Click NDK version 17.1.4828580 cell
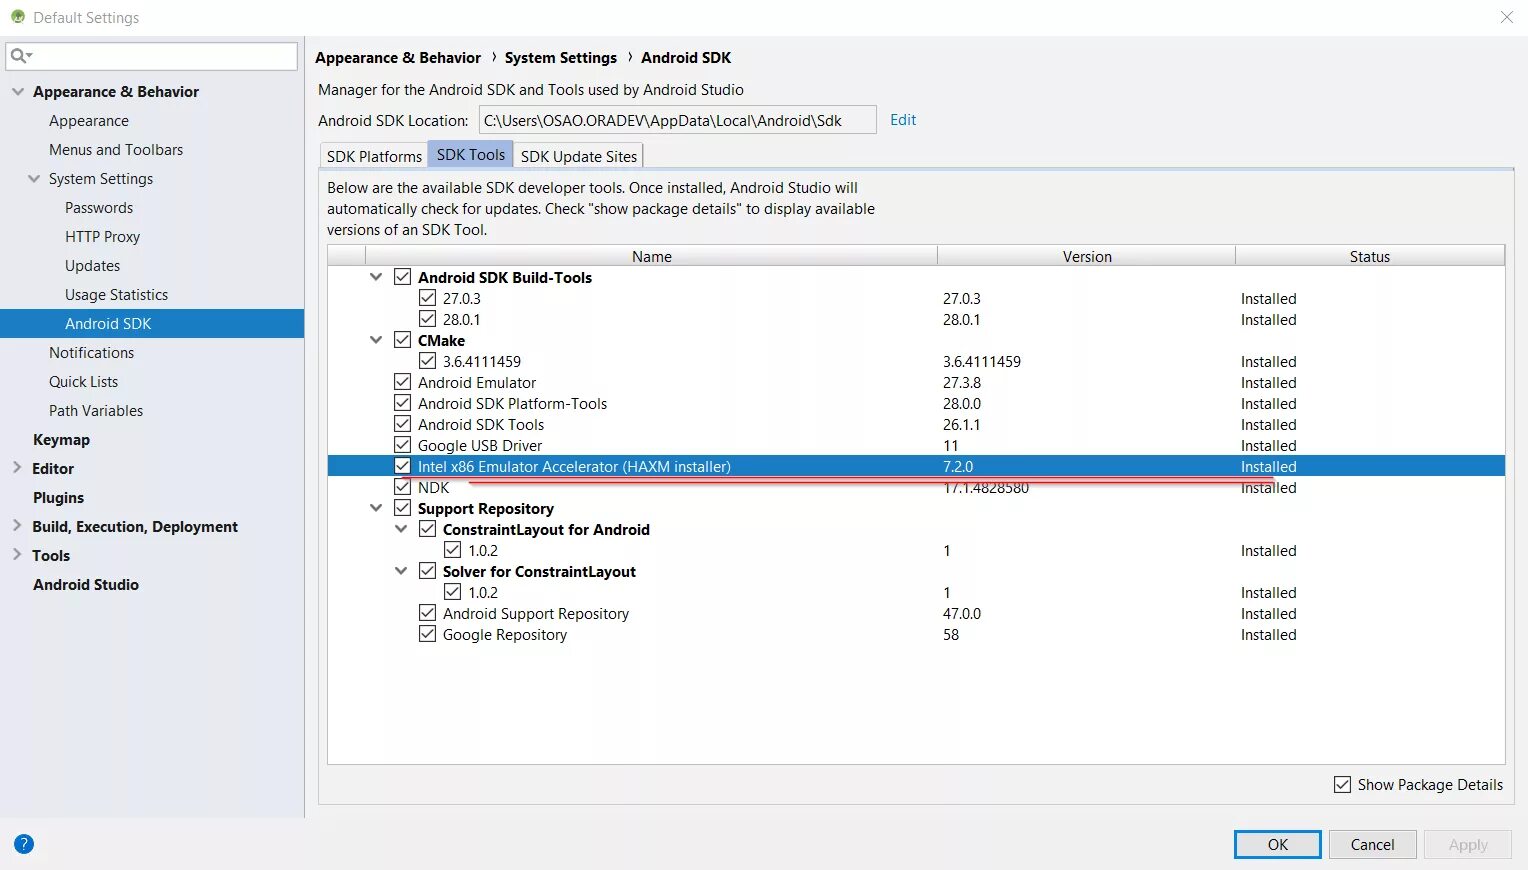The height and width of the screenshot is (870, 1528). coord(985,487)
